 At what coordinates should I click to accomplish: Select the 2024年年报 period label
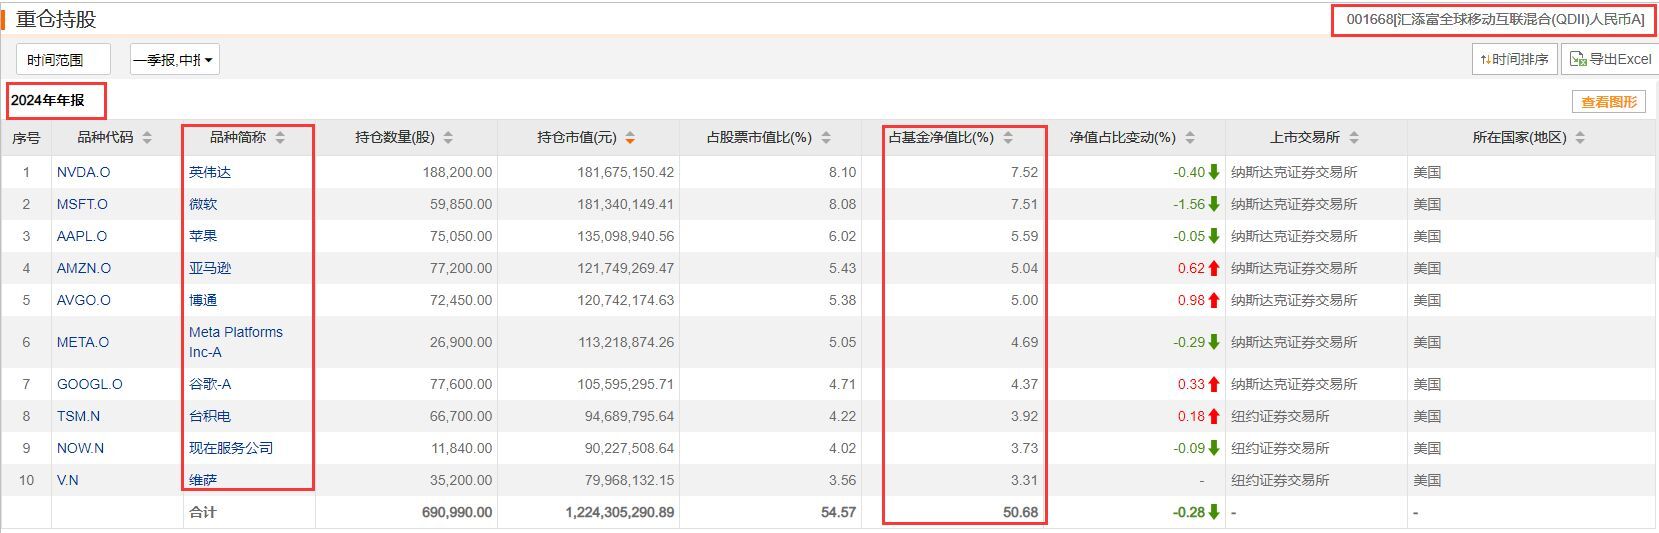[48, 100]
